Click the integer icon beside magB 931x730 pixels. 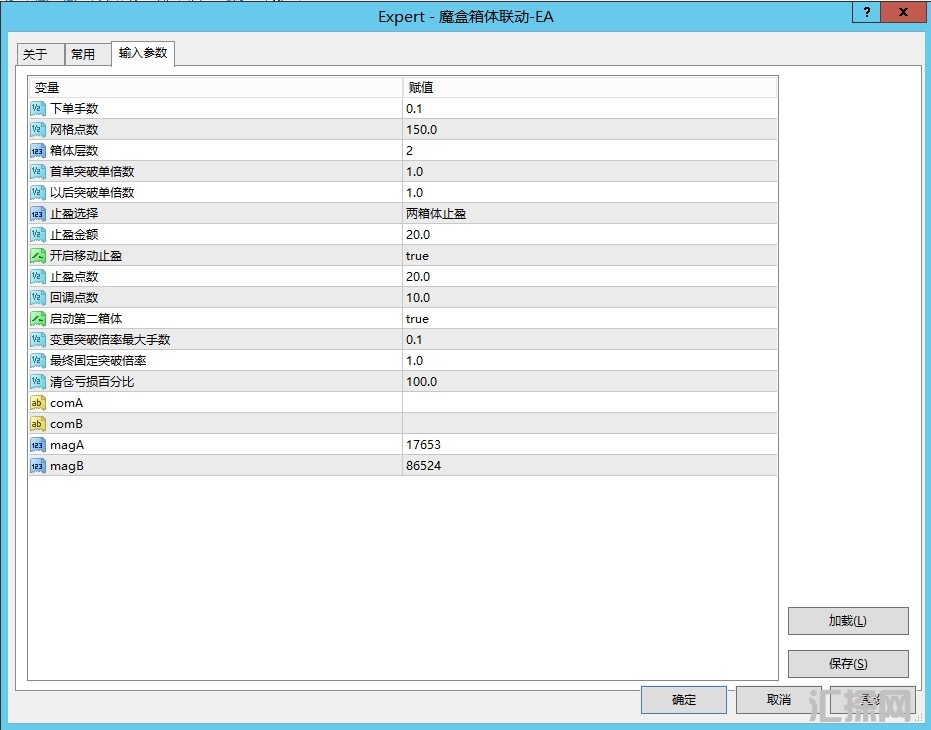point(37,466)
